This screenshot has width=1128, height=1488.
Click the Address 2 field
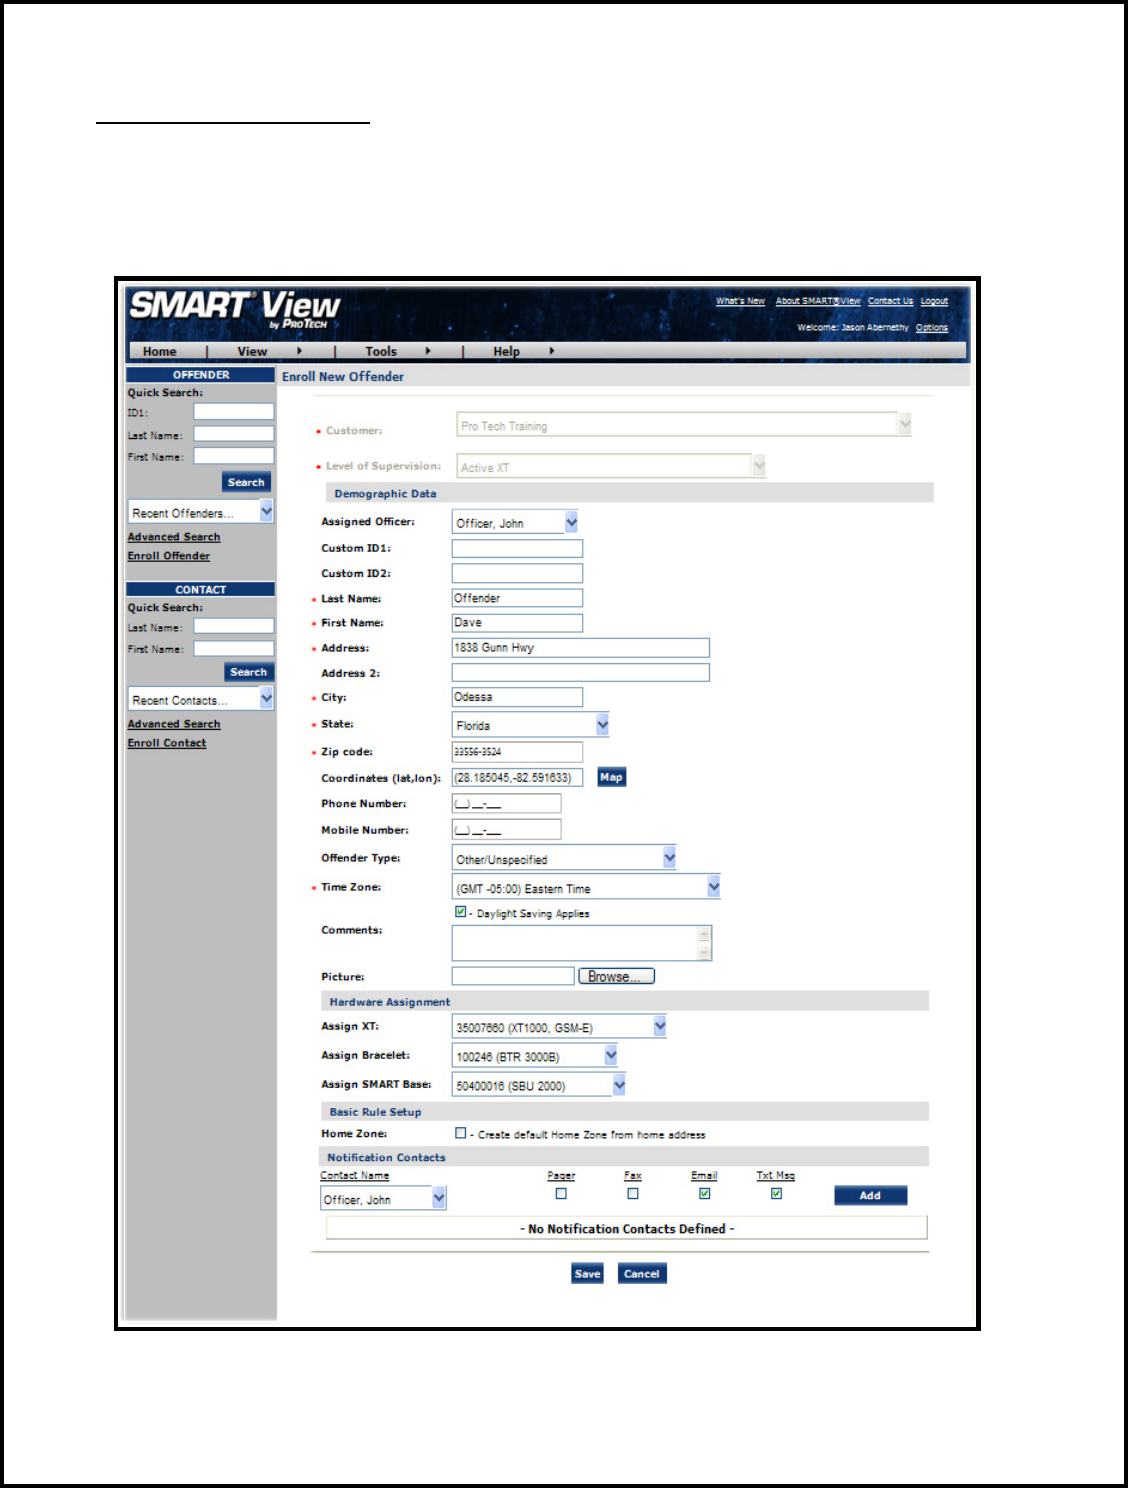581,673
